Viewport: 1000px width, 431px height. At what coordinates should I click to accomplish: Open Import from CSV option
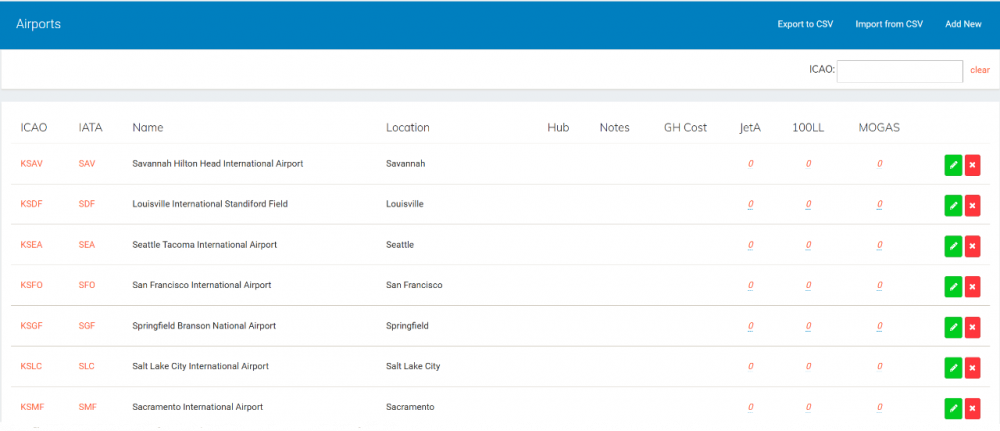point(889,24)
